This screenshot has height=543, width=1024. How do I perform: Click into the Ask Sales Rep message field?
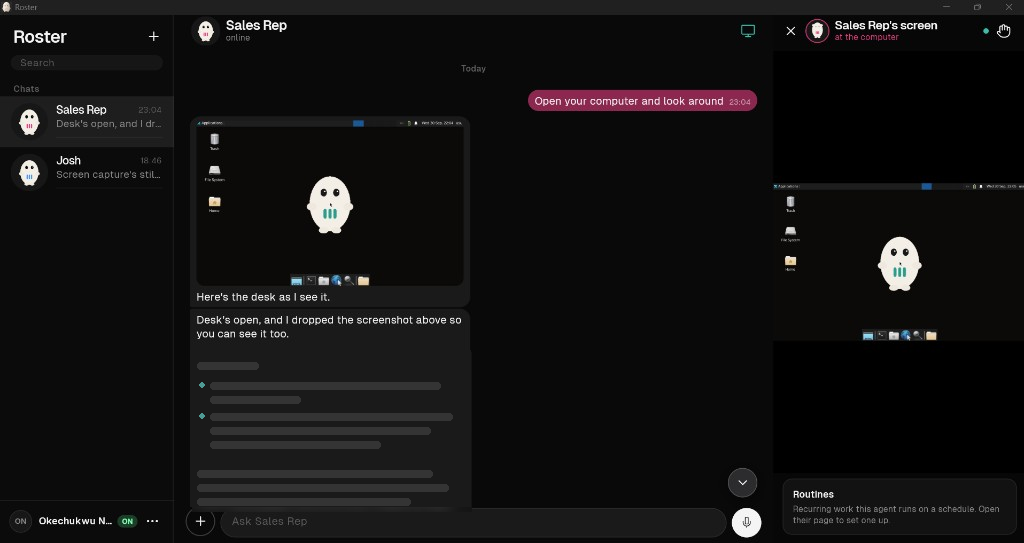point(473,521)
